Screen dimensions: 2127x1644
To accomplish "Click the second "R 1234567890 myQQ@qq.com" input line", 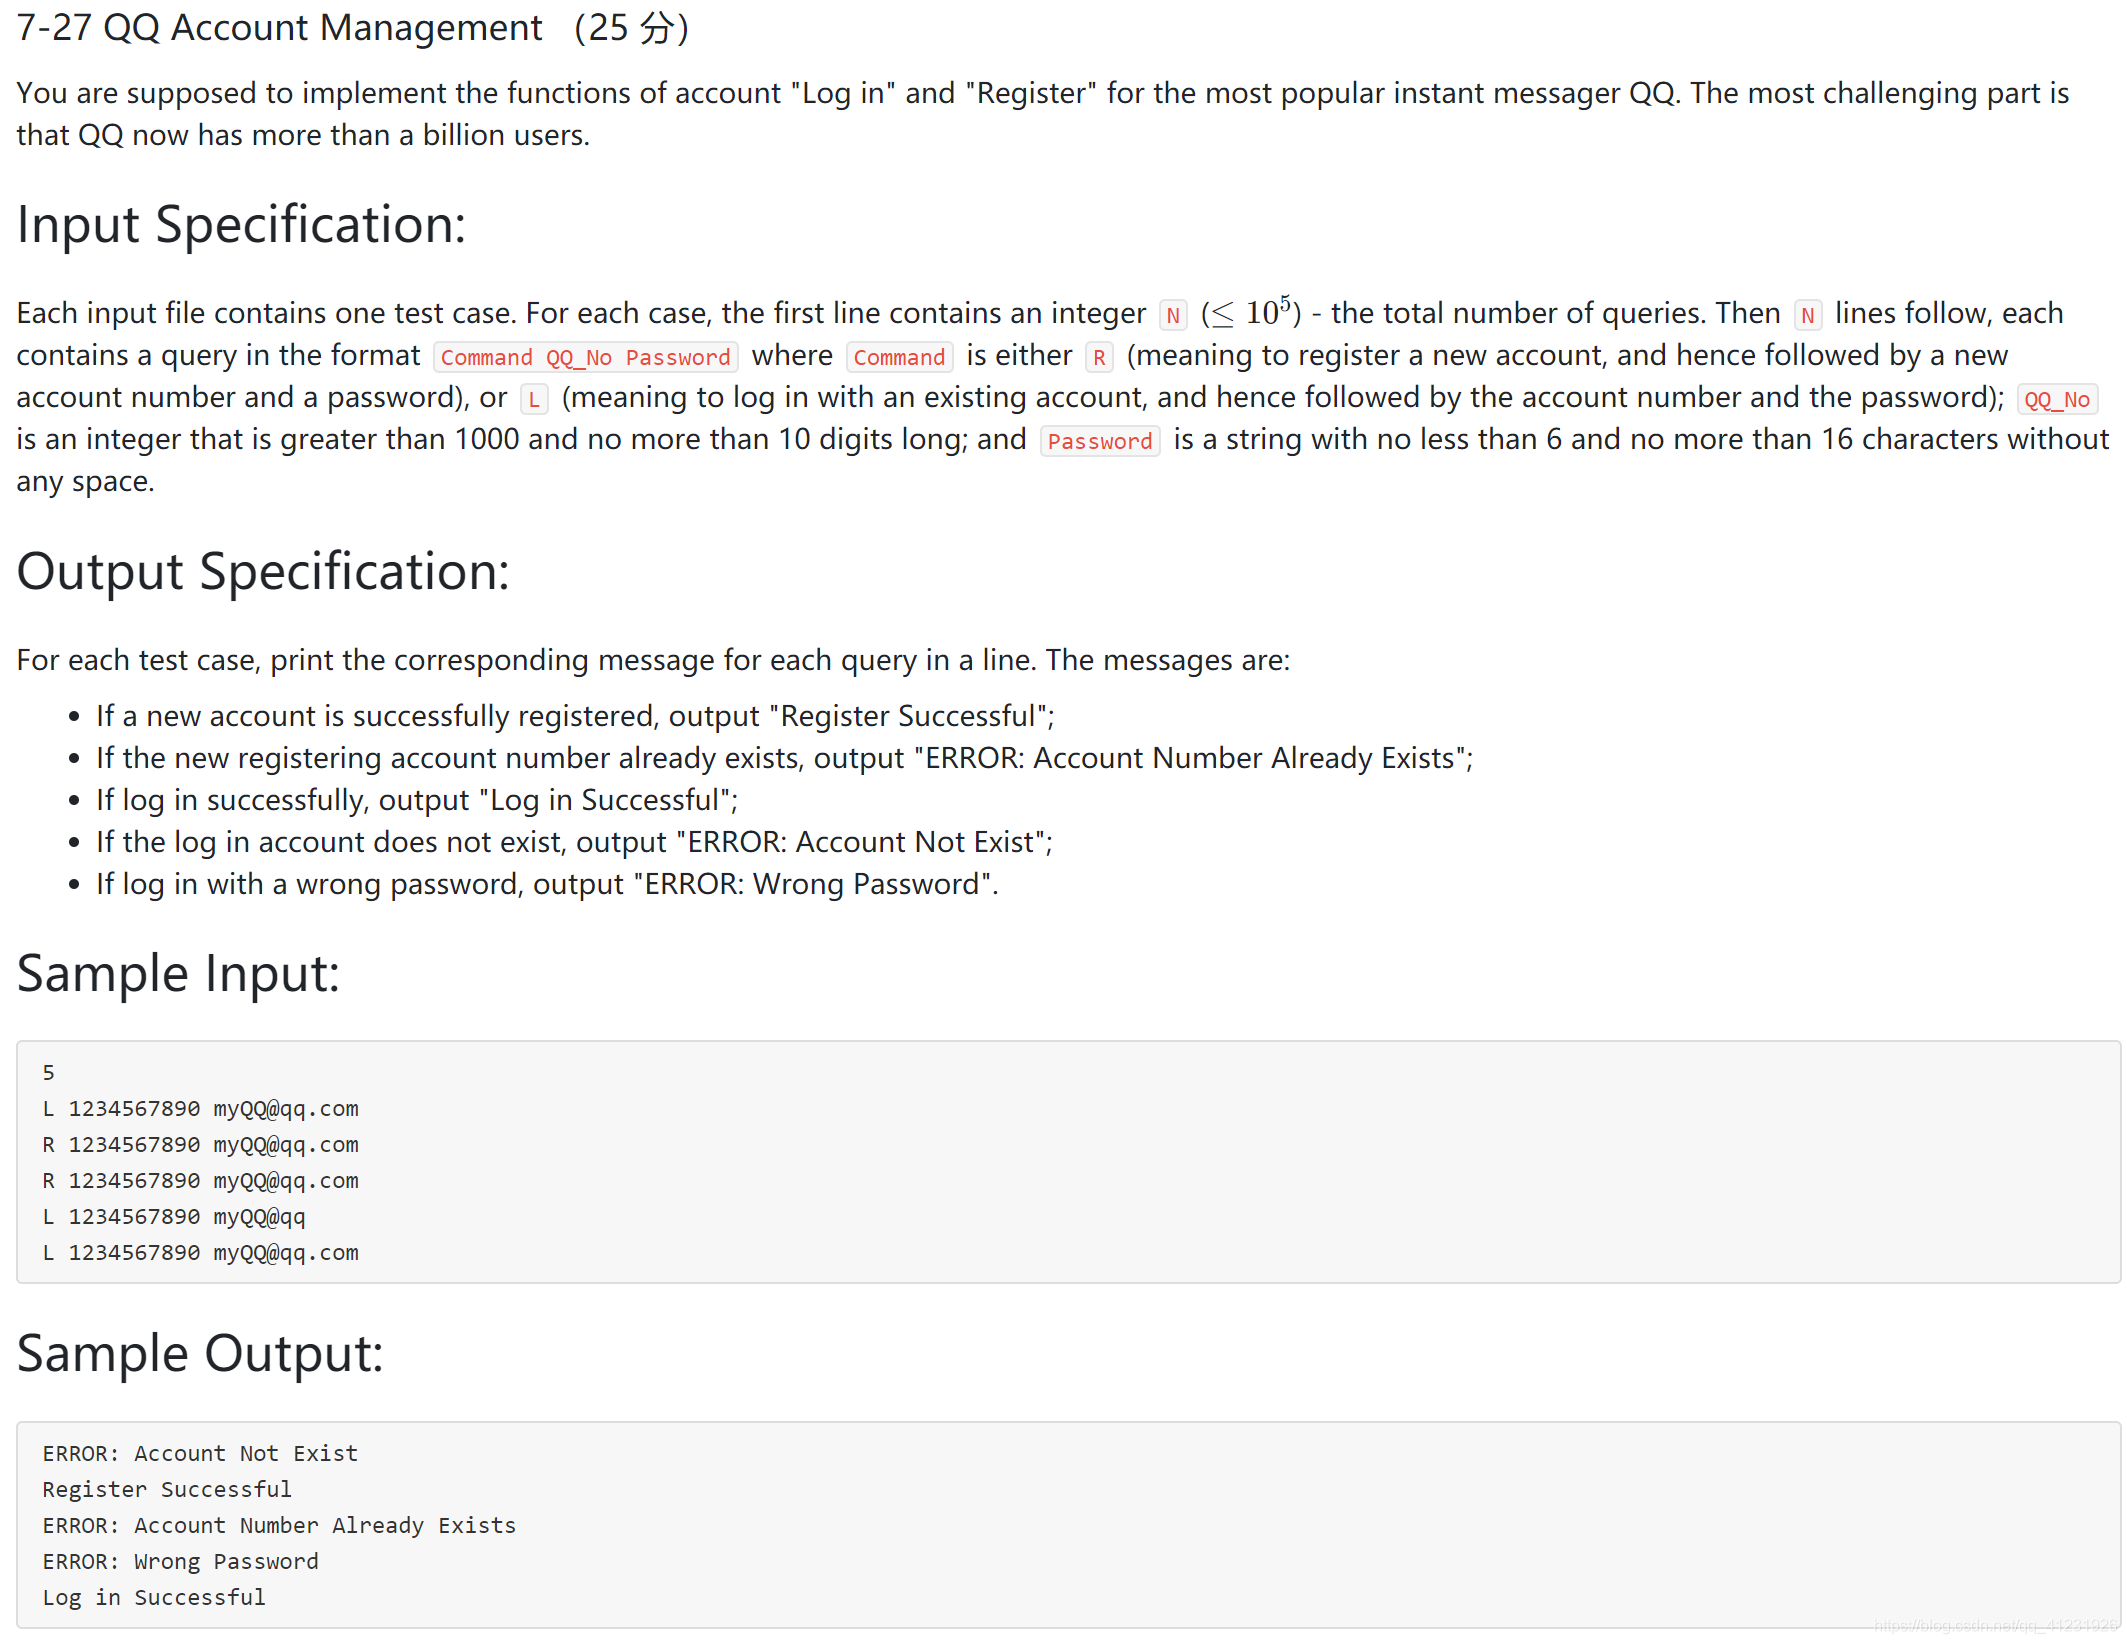I will pyautogui.click(x=200, y=1180).
